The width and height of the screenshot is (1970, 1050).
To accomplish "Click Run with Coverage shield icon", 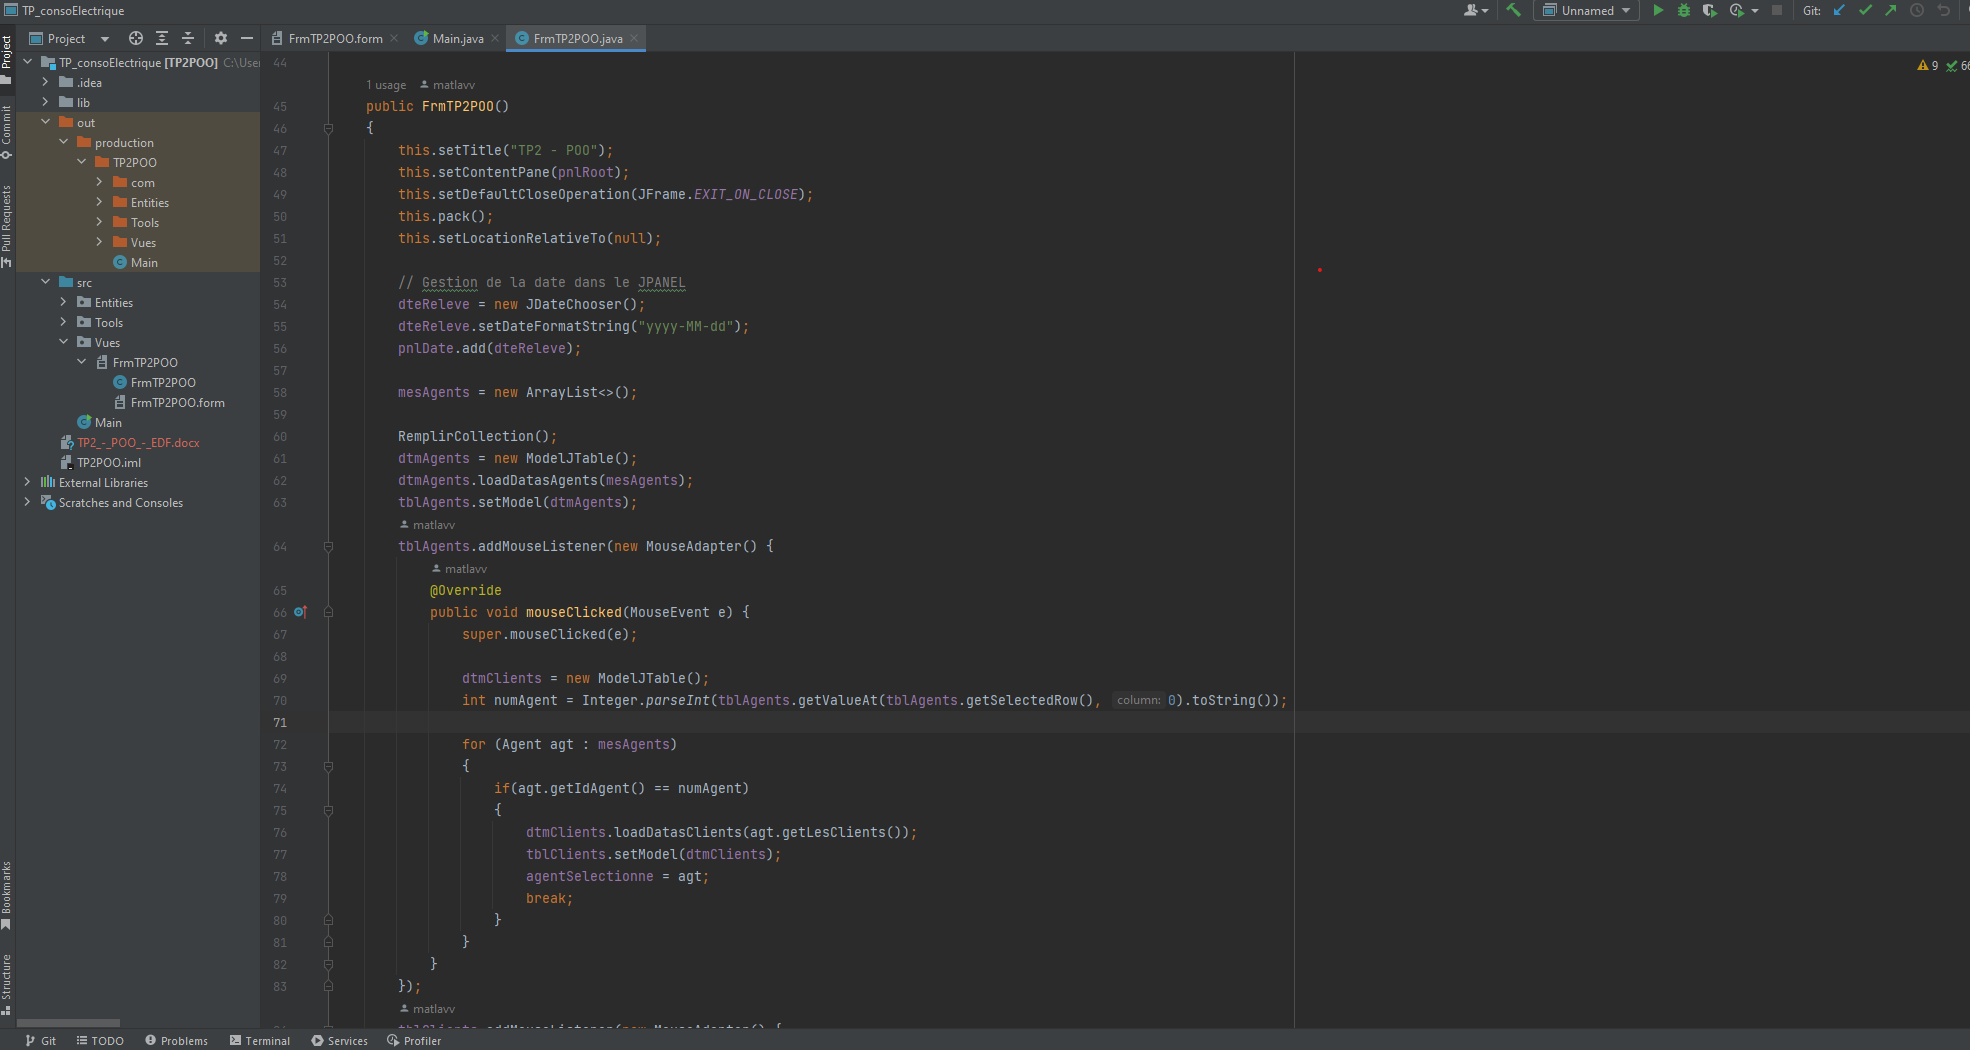I will 1709,11.
